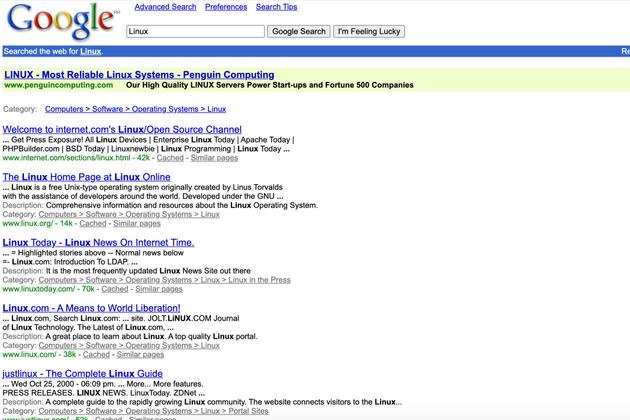Focus the search box containing Linux
Screen dimensions: 630x420
(x=195, y=31)
